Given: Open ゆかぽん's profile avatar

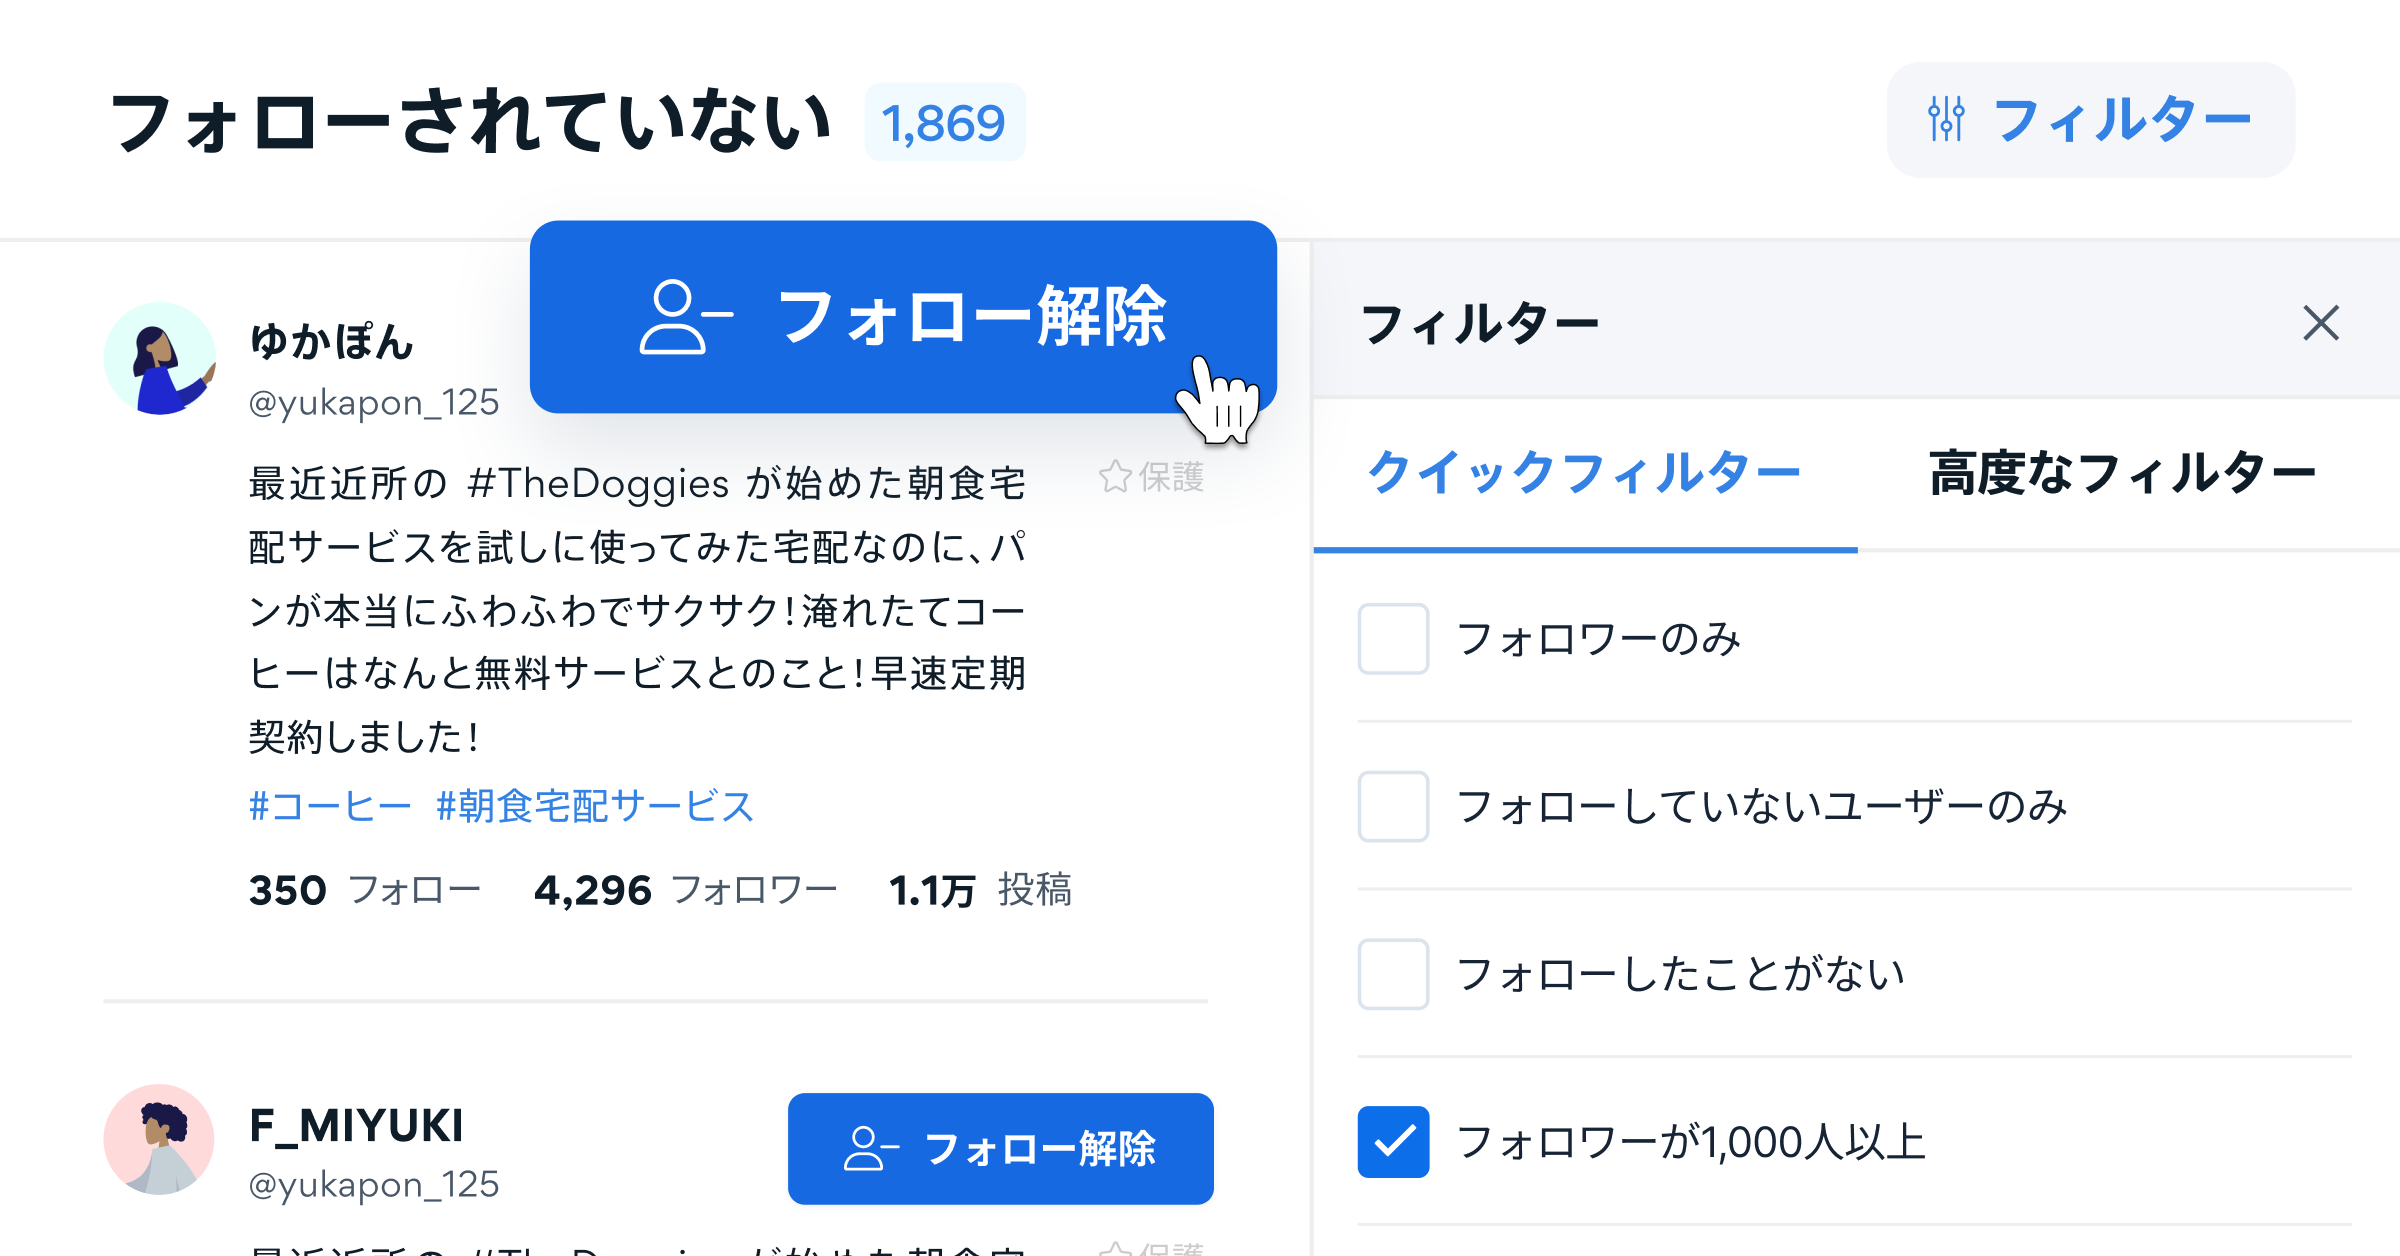Looking at the screenshot, I should (160, 357).
